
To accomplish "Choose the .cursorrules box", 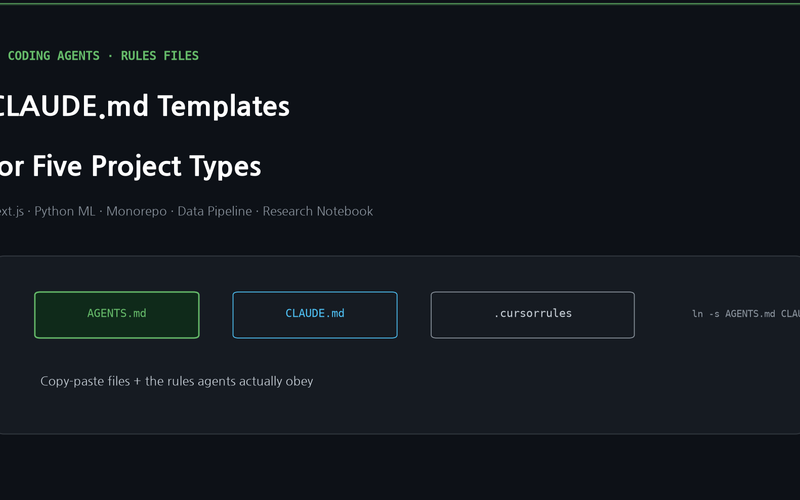I will click(533, 315).
